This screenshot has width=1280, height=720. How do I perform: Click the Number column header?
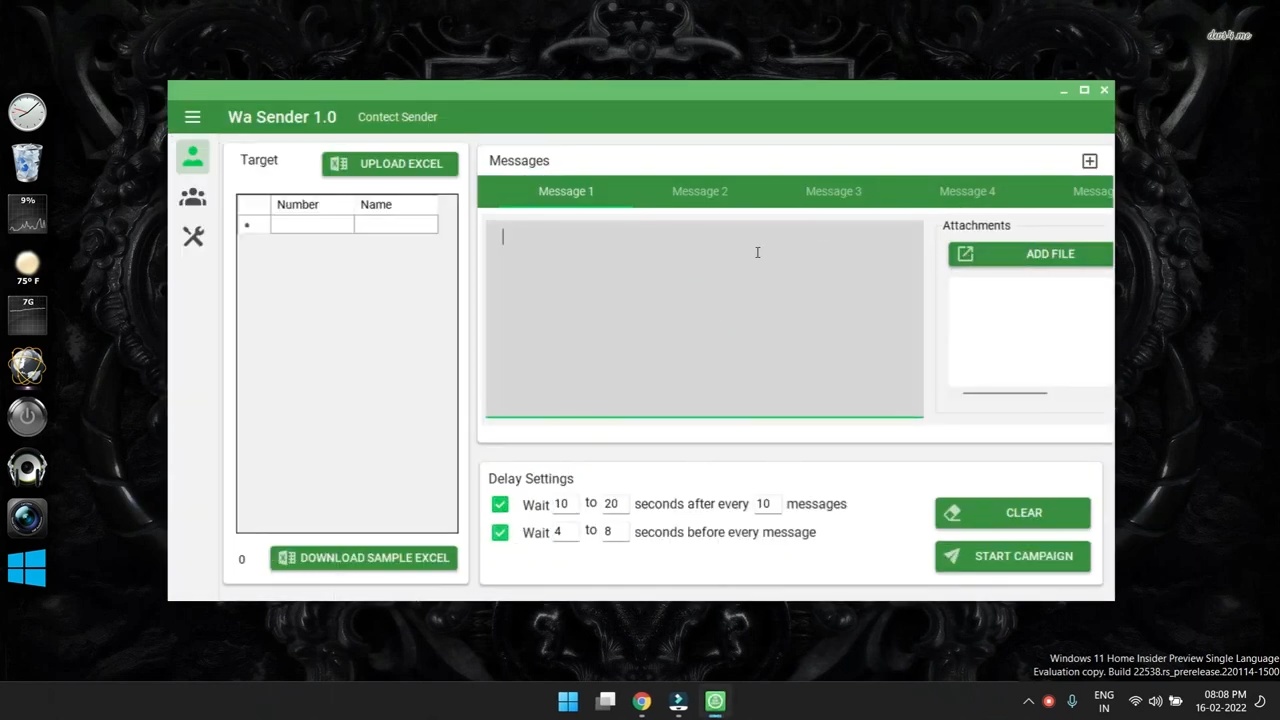(312, 204)
